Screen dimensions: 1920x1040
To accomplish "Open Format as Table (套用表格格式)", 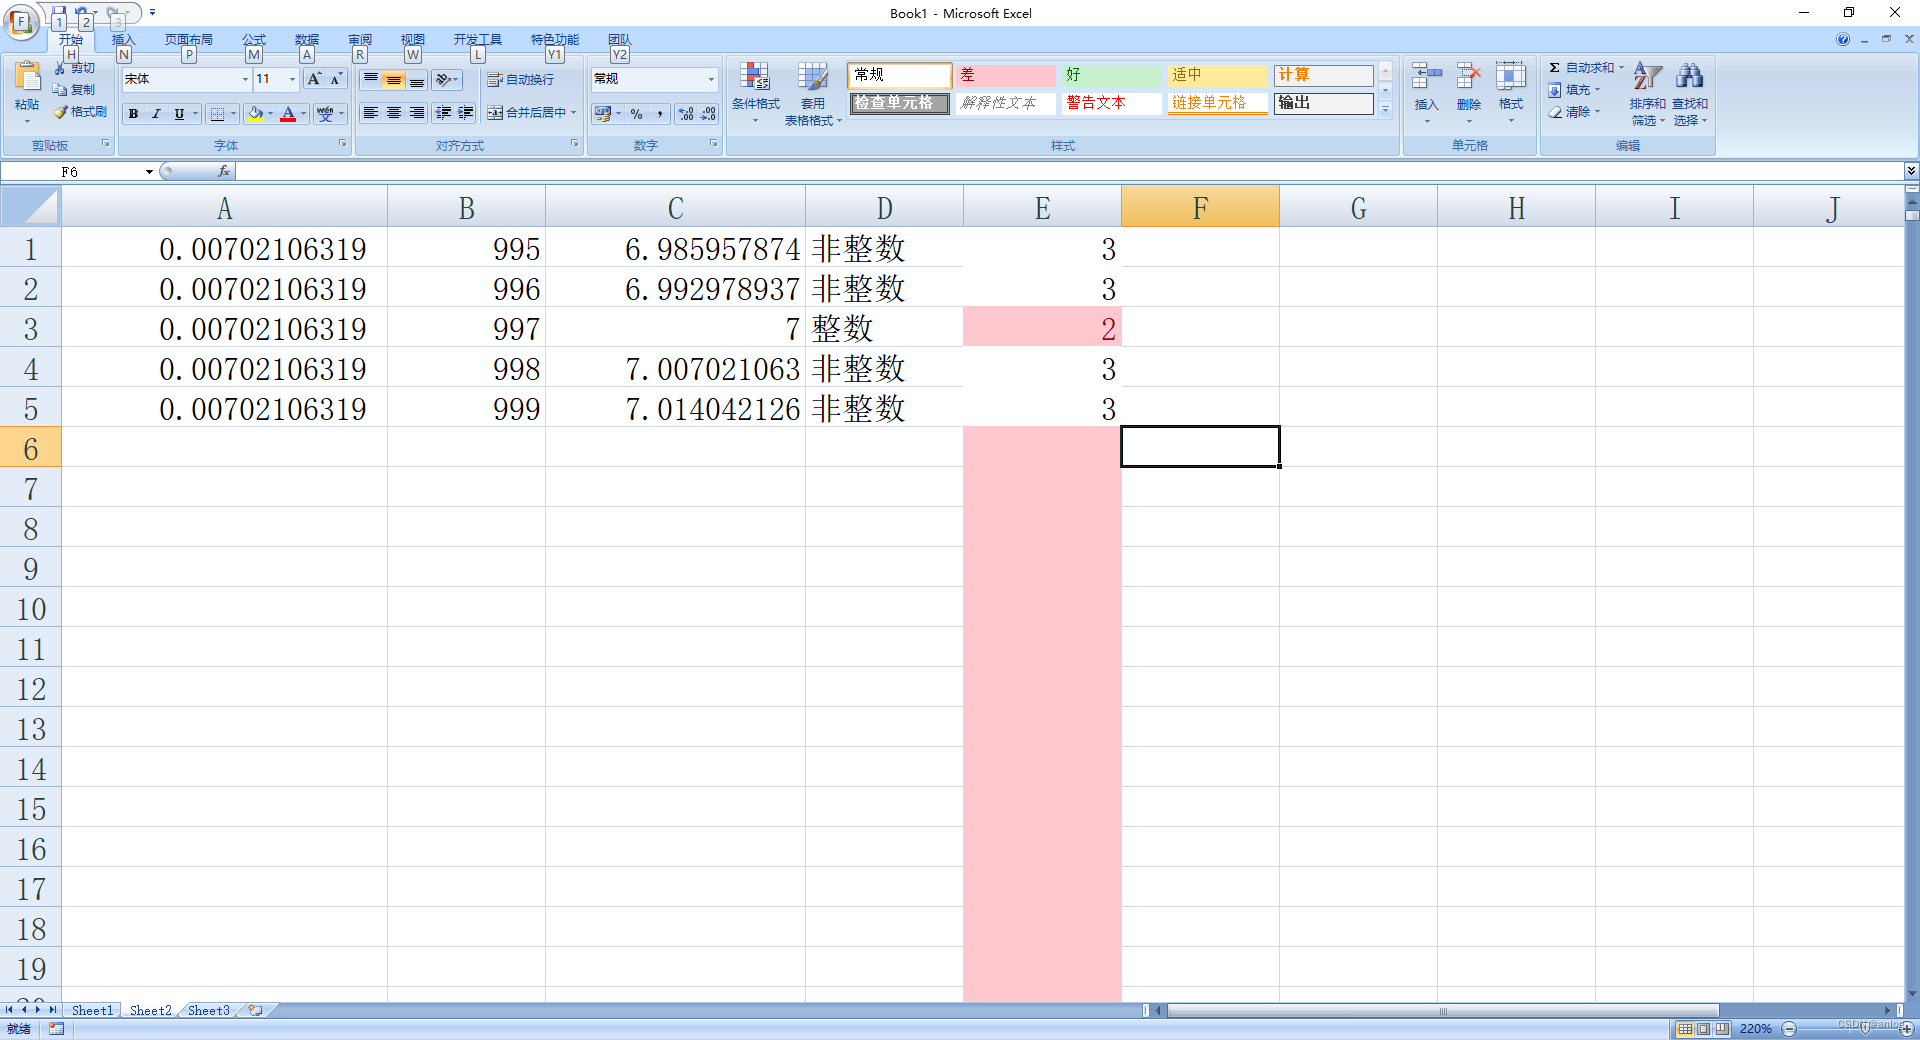I will click(813, 93).
